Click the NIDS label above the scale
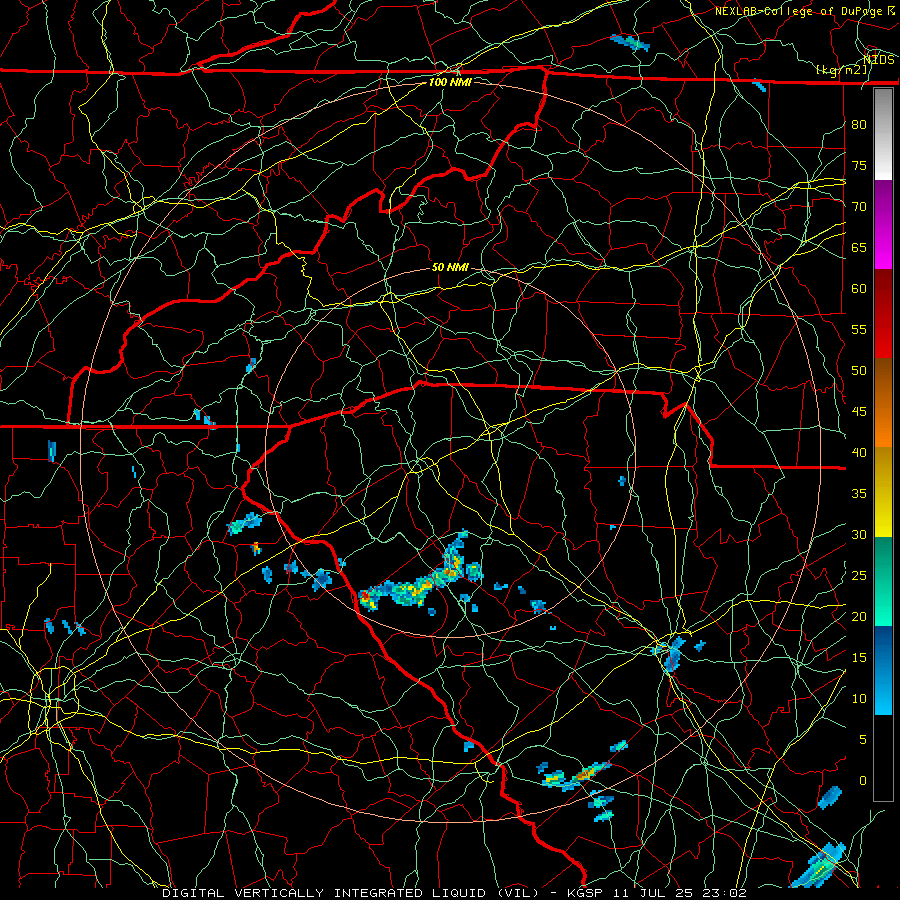900x900 pixels. coord(878,60)
